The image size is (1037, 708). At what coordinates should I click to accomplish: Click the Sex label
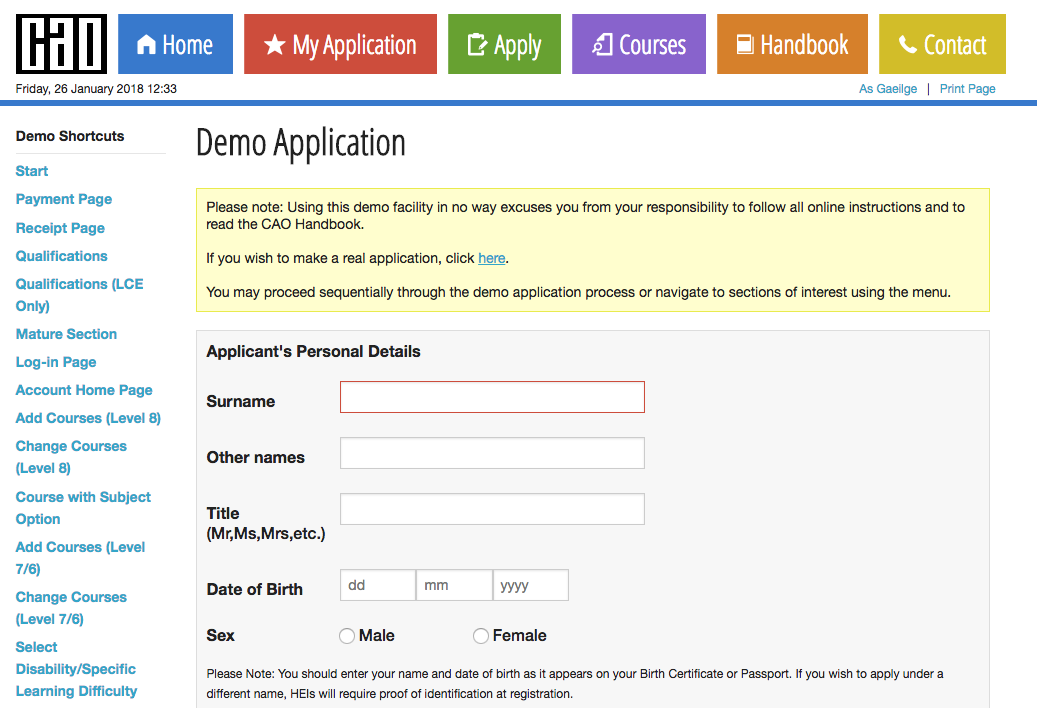[x=220, y=635]
